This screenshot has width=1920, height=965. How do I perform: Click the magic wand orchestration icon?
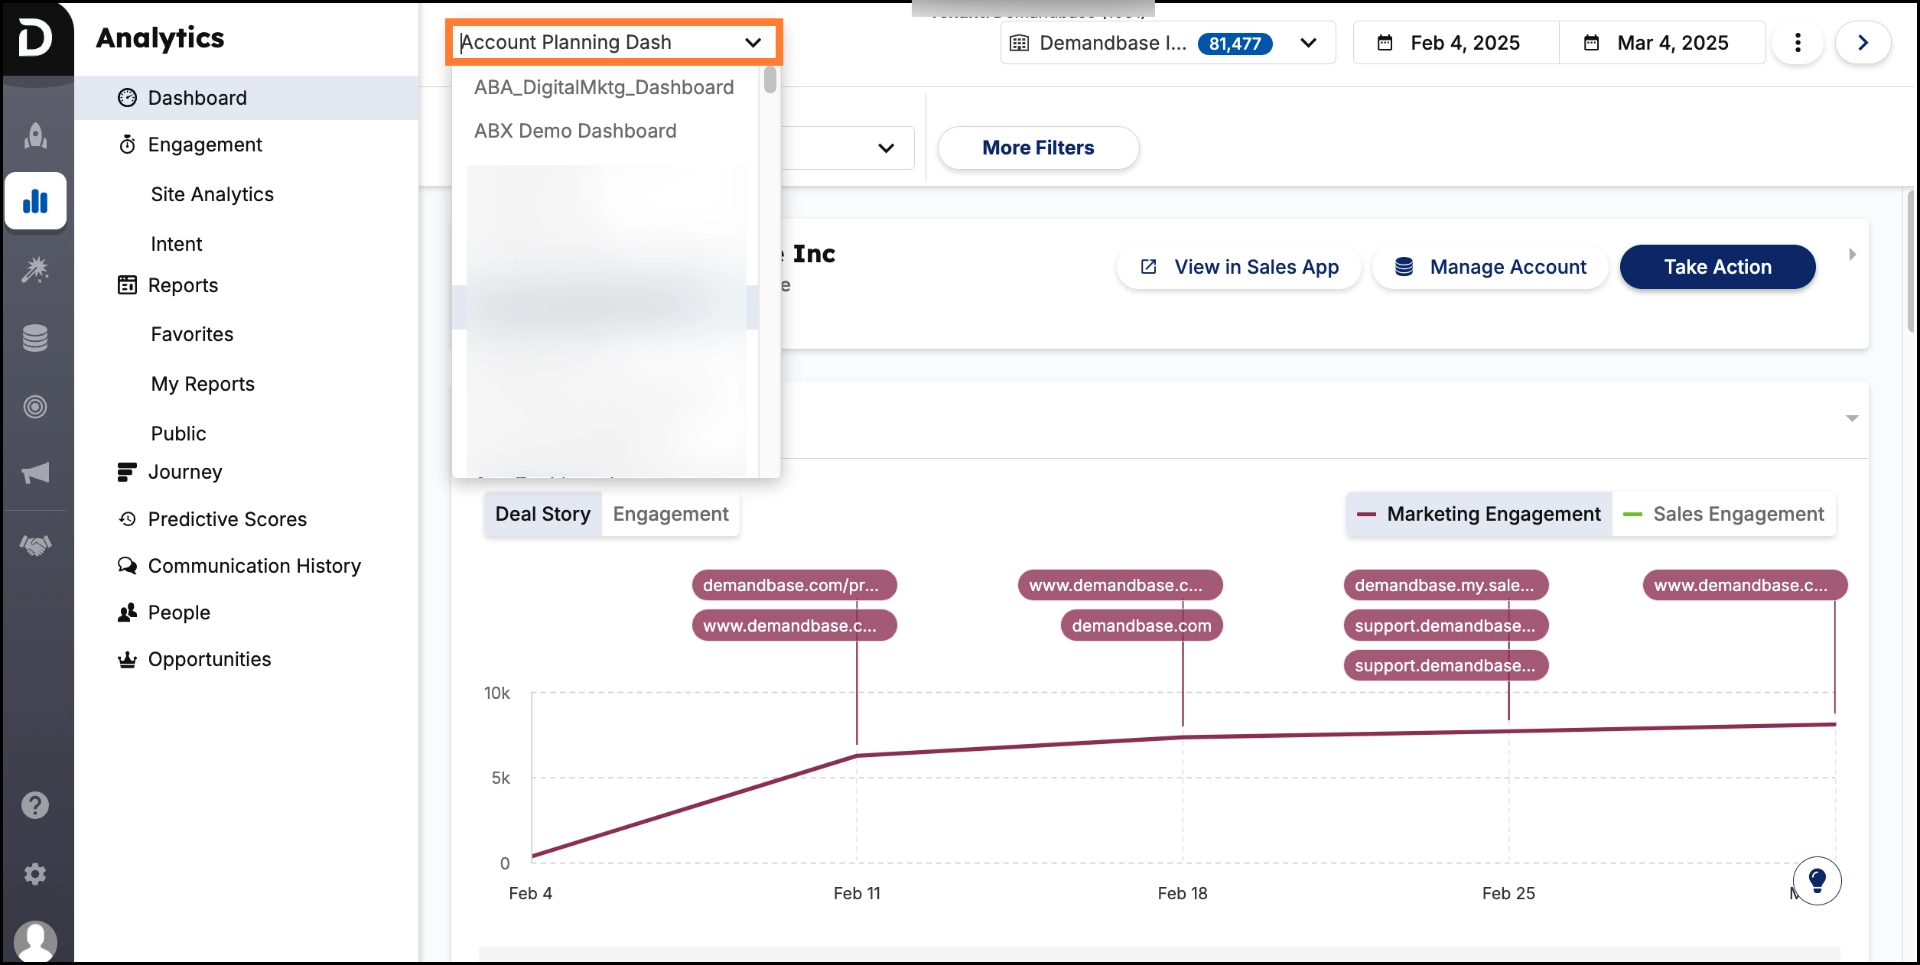point(36,270)
